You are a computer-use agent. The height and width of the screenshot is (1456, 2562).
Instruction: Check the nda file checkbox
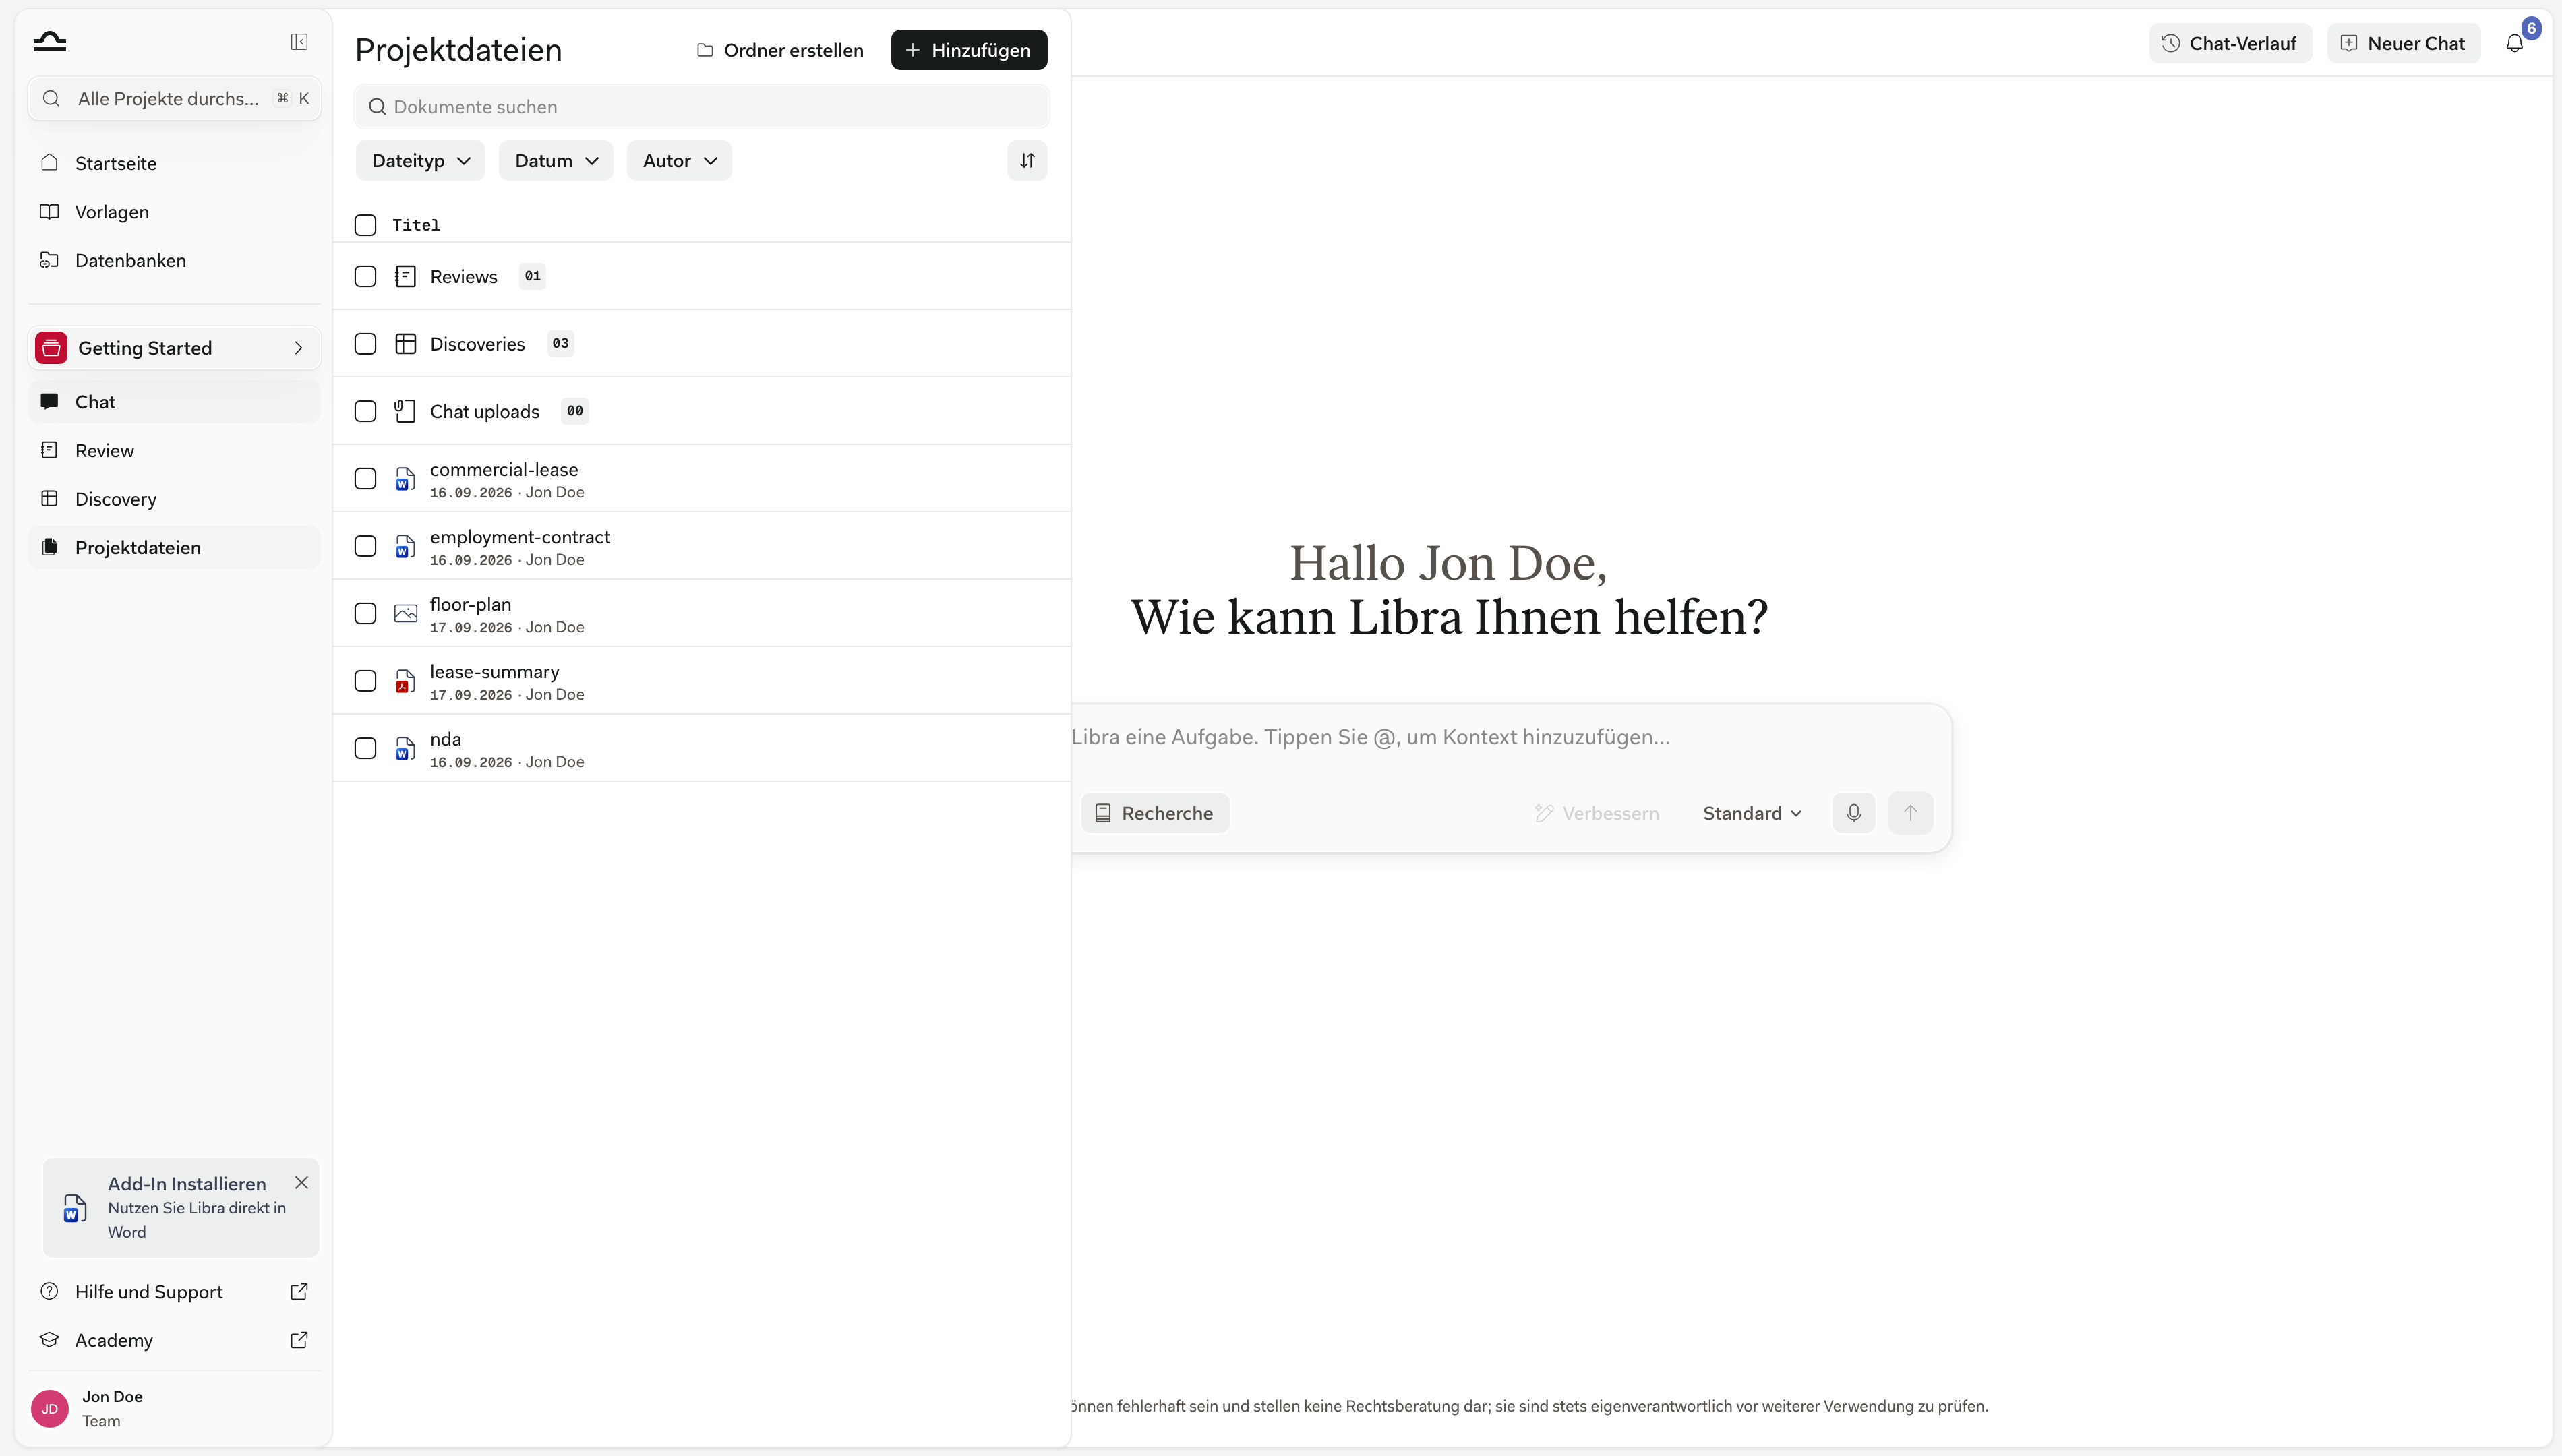pos(365,748)
